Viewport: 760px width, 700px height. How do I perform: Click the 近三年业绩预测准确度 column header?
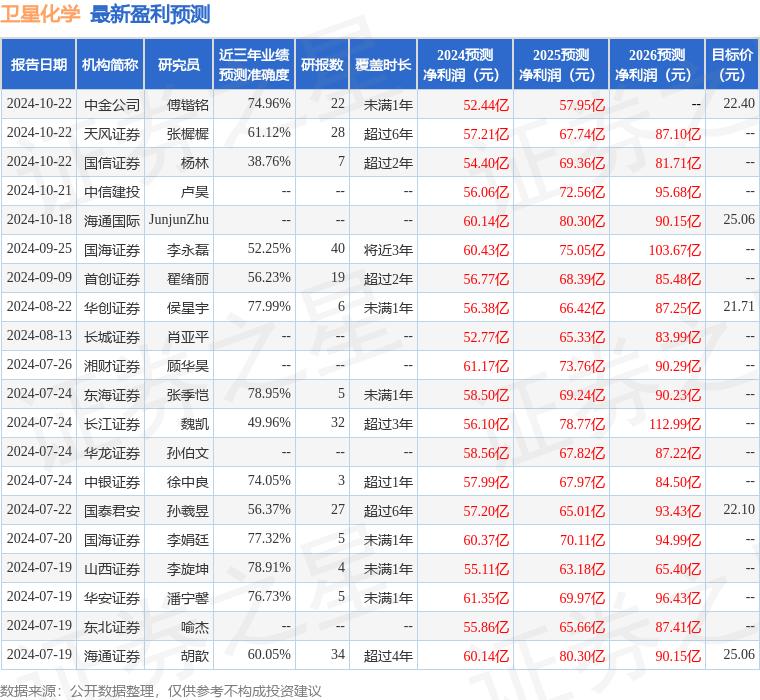[254, 64]
